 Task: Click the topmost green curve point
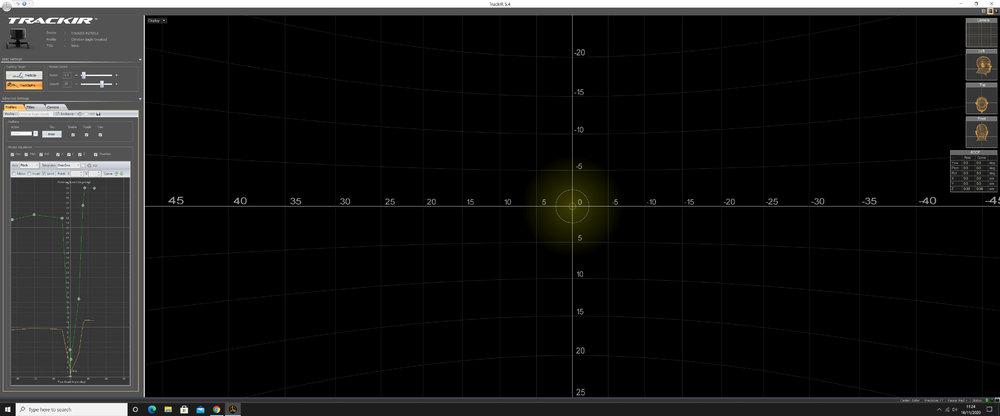[85, 188]
